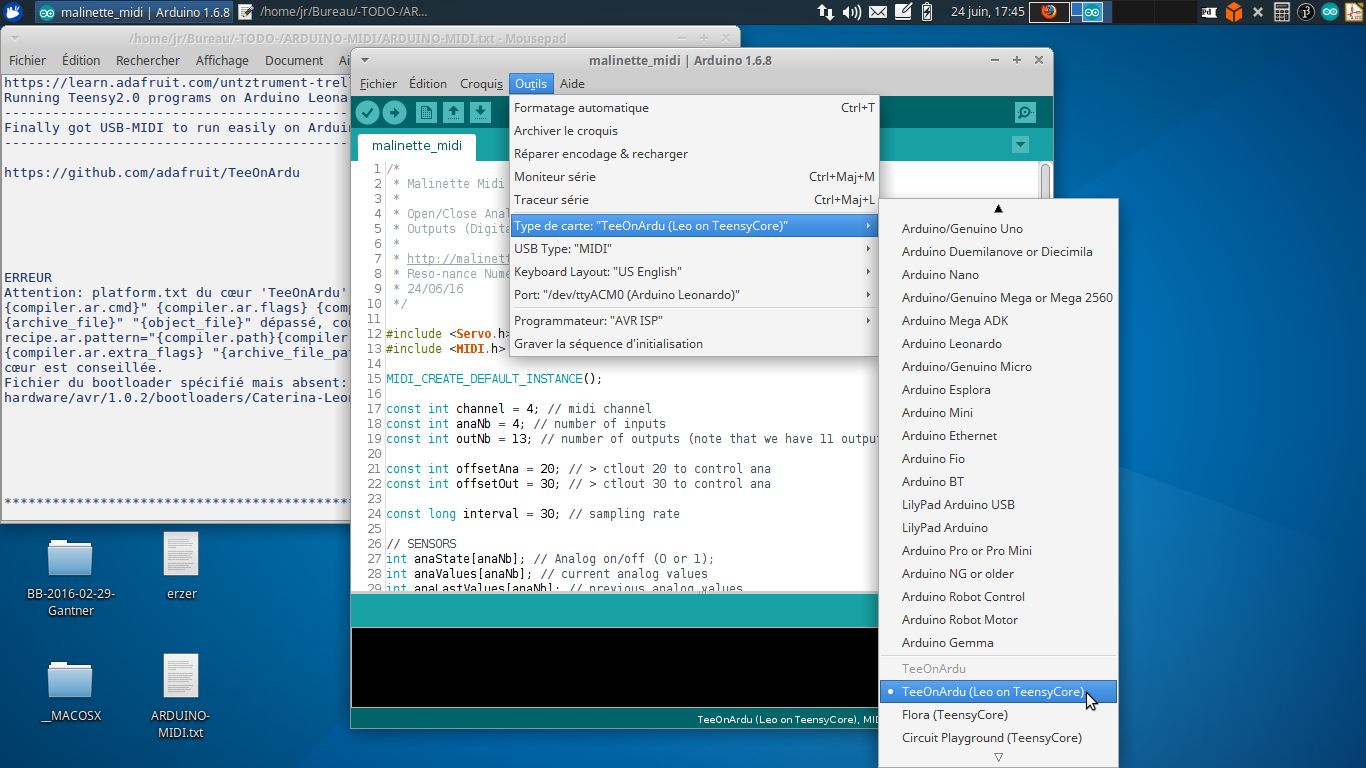Click the Upload arrow toolbar icon
This screenshot has width=1366, height=768.
coord(394,113)
